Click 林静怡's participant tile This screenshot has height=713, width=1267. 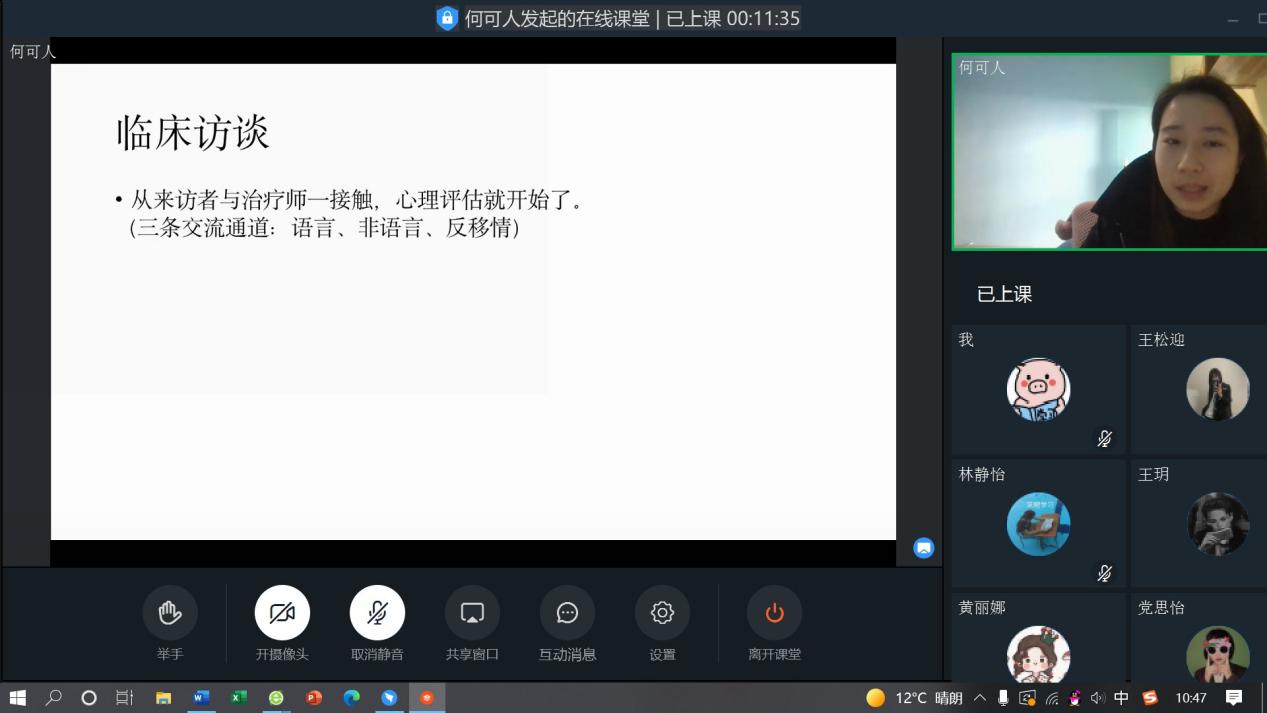1038,523
